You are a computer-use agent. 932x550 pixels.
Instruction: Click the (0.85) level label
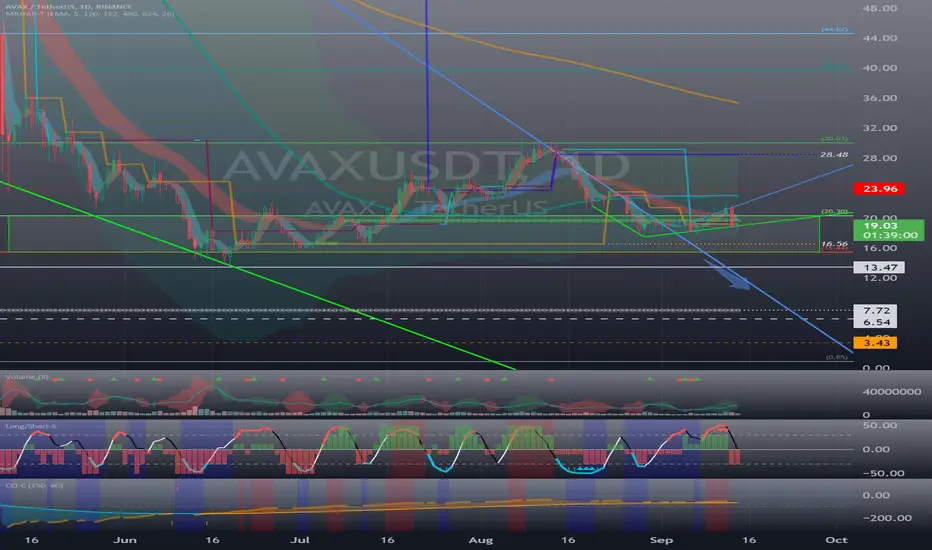tap(837, 357)
